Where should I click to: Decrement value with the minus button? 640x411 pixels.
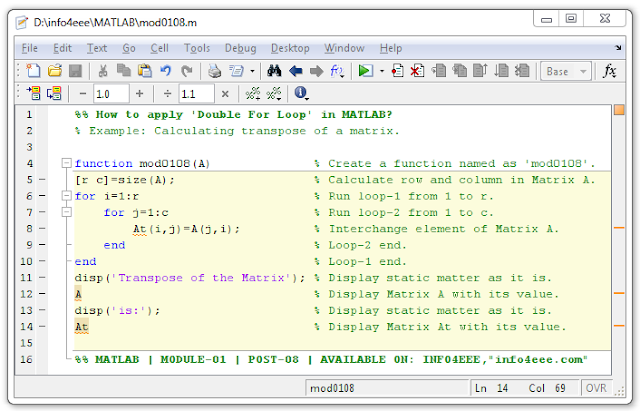click(83, 93)
